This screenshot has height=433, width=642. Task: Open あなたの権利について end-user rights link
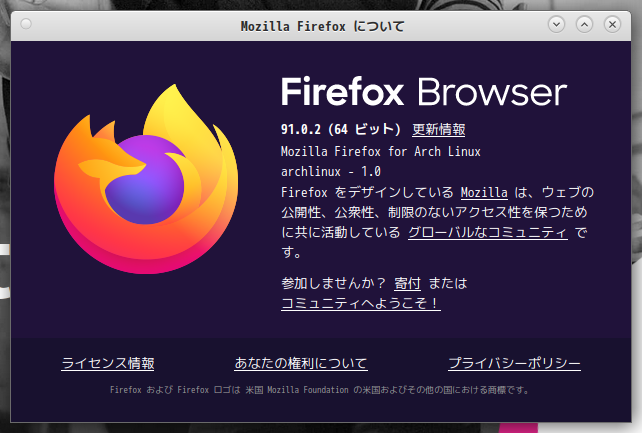coord(301,363)
